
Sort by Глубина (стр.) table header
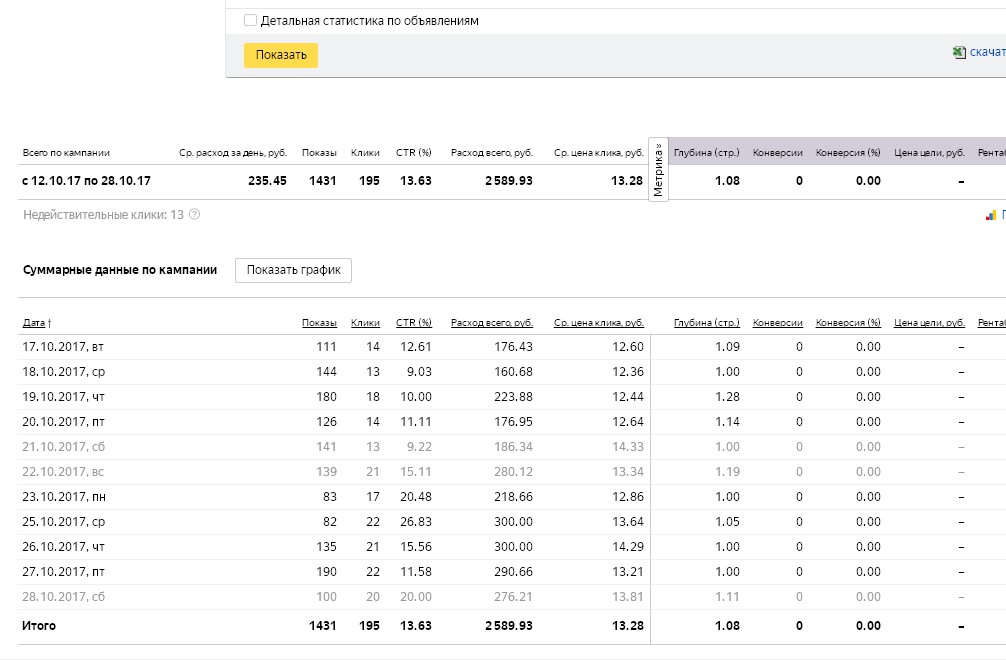[x=706, y=323]
